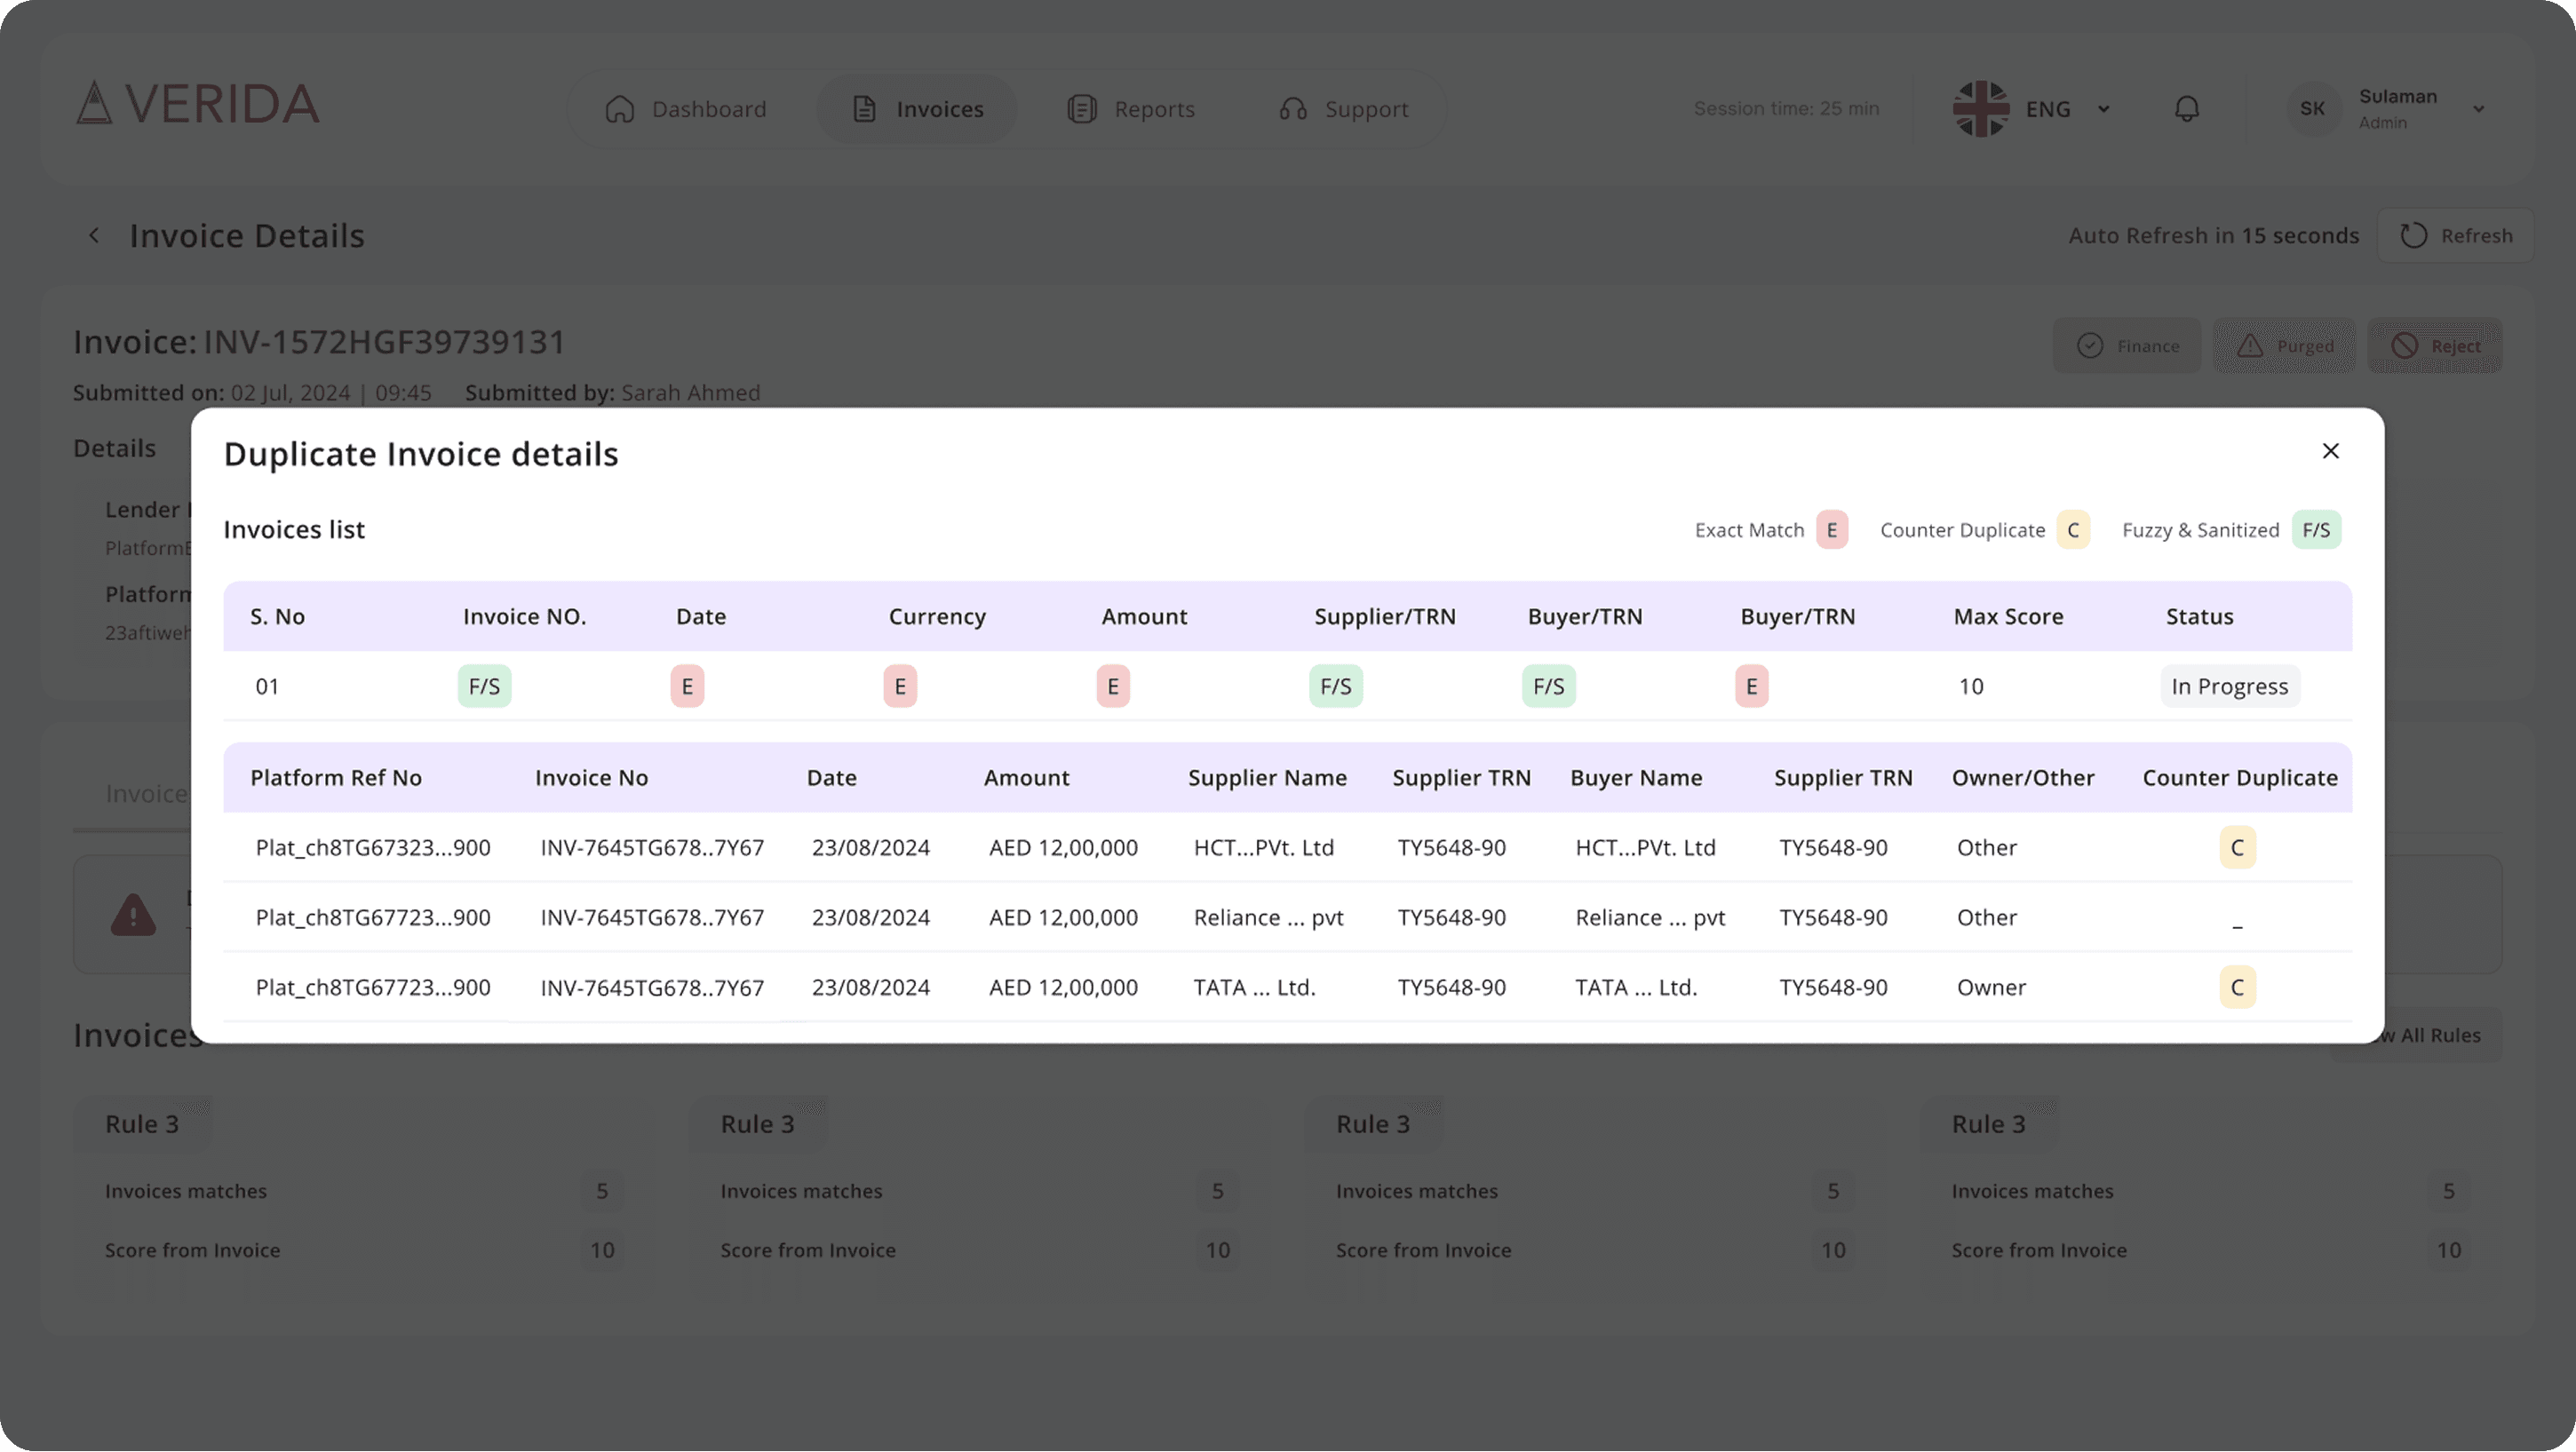Image resolution: width=2576 pixels, height=1452 pixels.
Task: Click the SK user avatar
Action: coord(2312,109)
